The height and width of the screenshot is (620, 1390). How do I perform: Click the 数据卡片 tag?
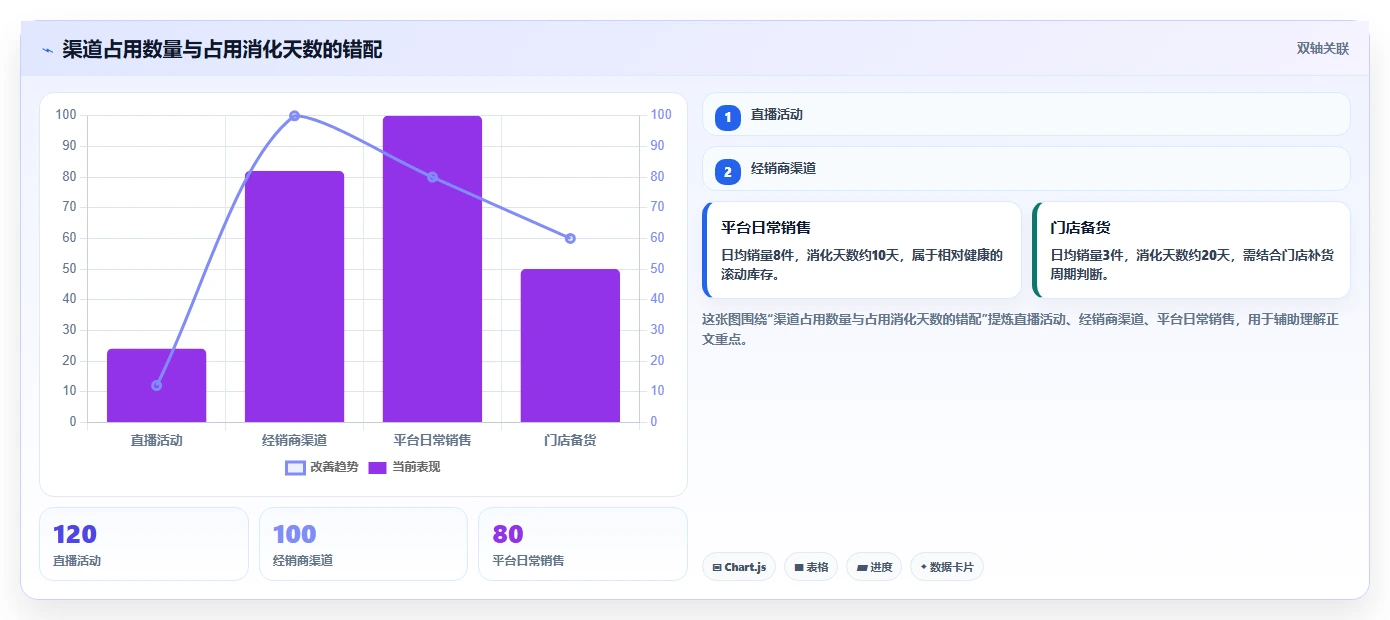[947, 567]
